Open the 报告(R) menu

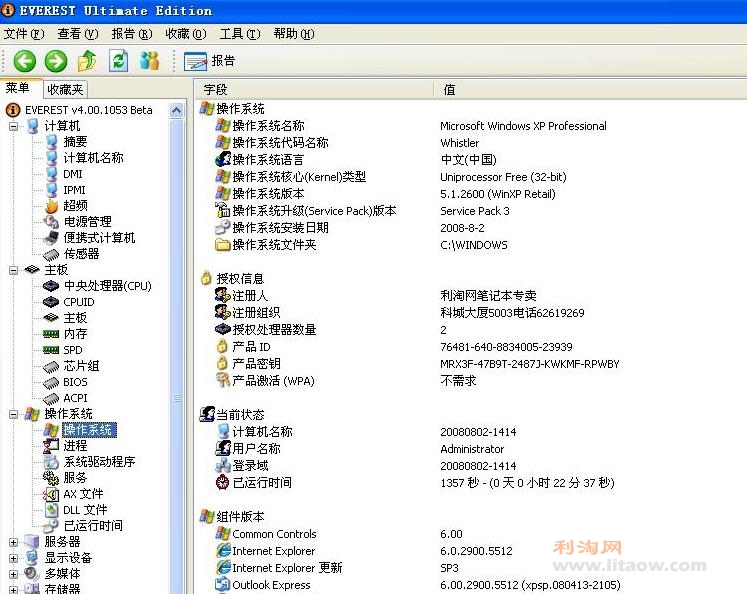pos(131,34)
